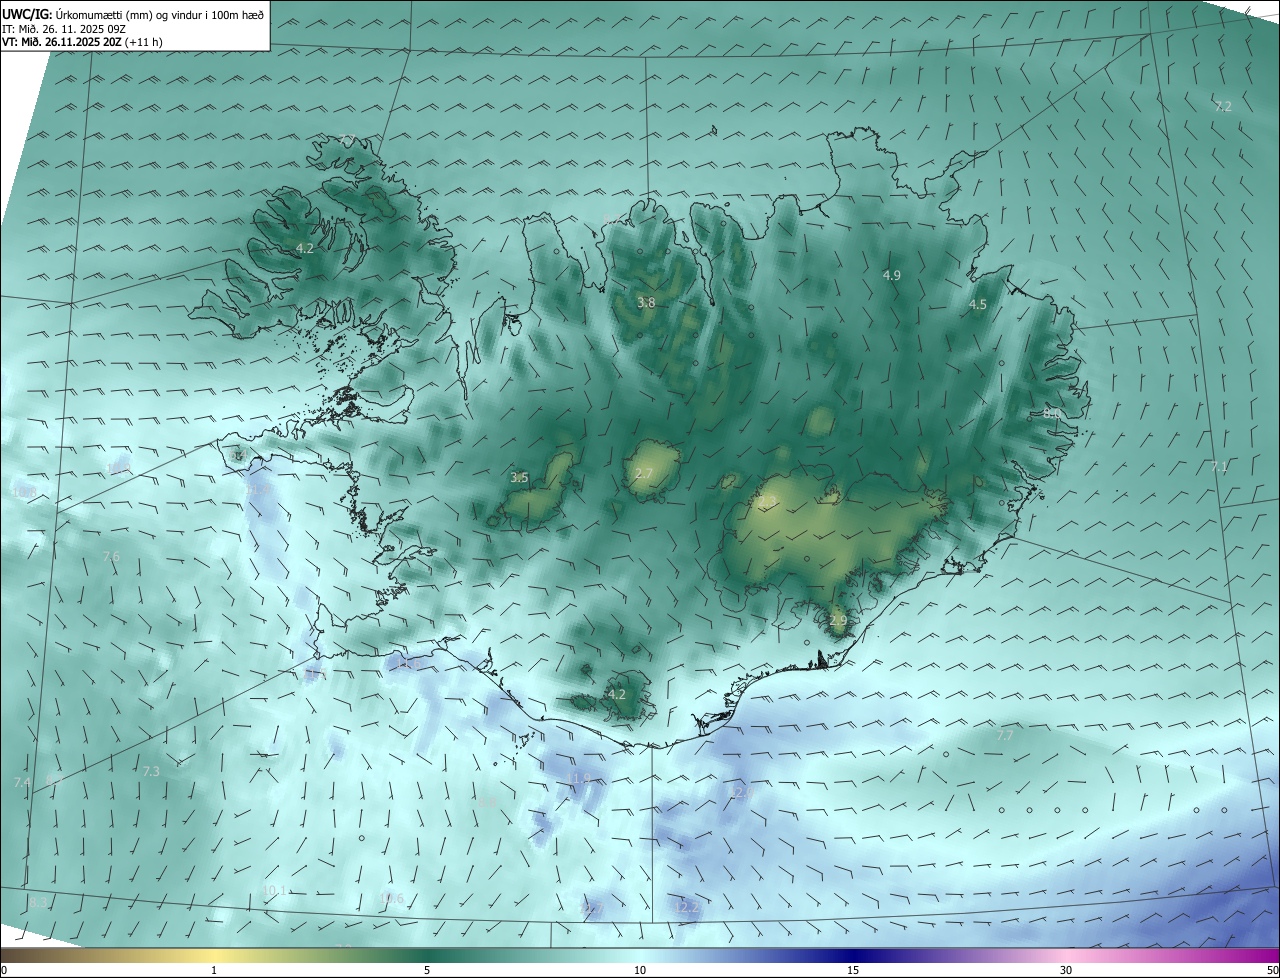Screen dimensions: 1280x978
Task: Click the 1 label on the color scale
Action: pos(214,970)
